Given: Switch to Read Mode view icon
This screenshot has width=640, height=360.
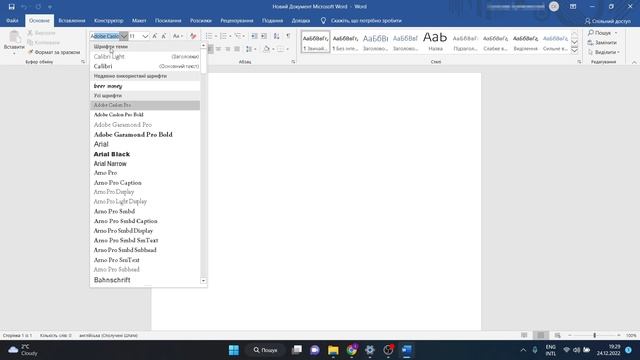Looking at the screenshot, I should coord(524,335).
